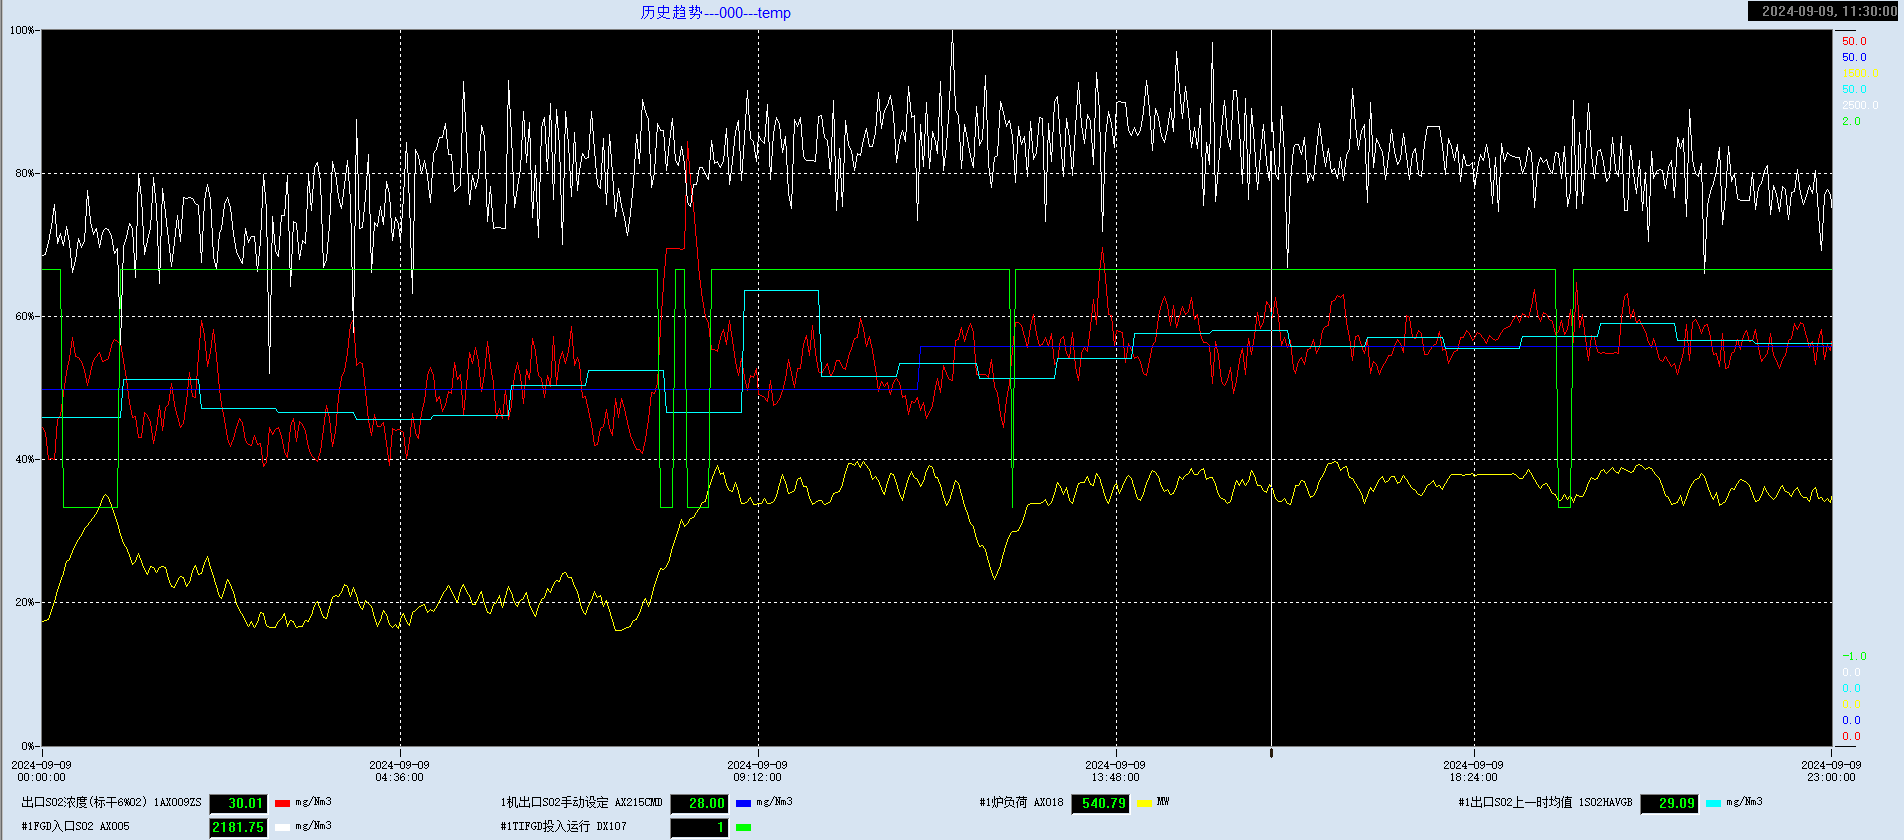Image resolution: width=1904 pixels, height=840 pixels.
Task: Click the yellow upper range value 1500.0
Action: click(x=1860, y=75)
